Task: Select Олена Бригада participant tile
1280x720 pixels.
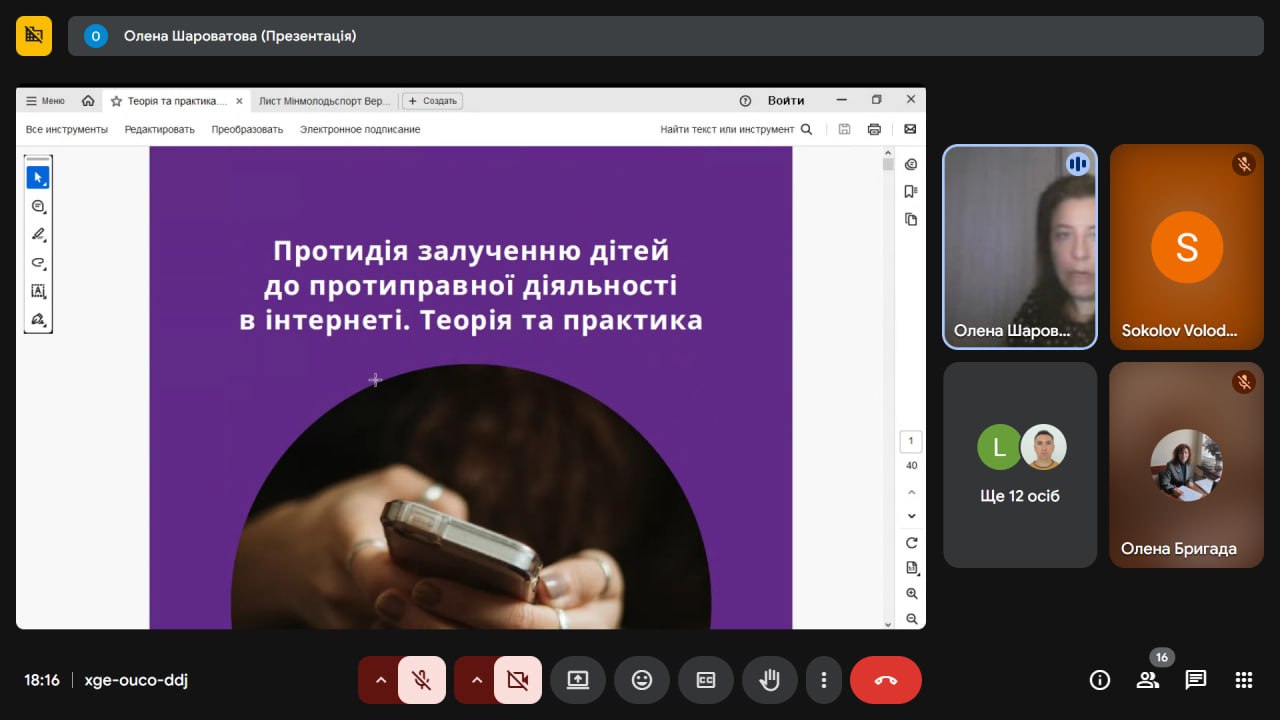Action: [x=1187, y=465]
